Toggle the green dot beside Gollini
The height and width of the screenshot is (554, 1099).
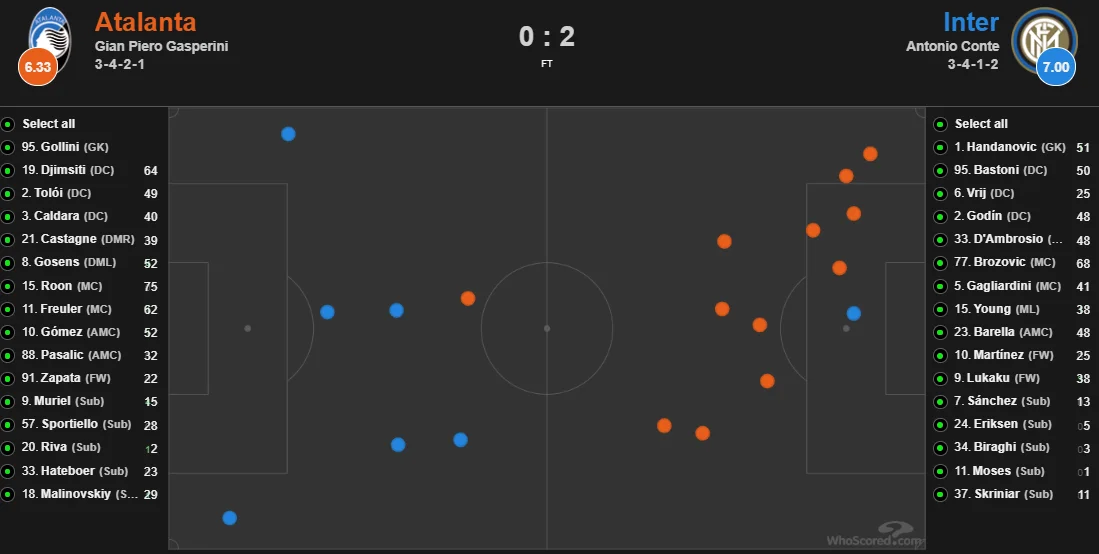point(8,147)
